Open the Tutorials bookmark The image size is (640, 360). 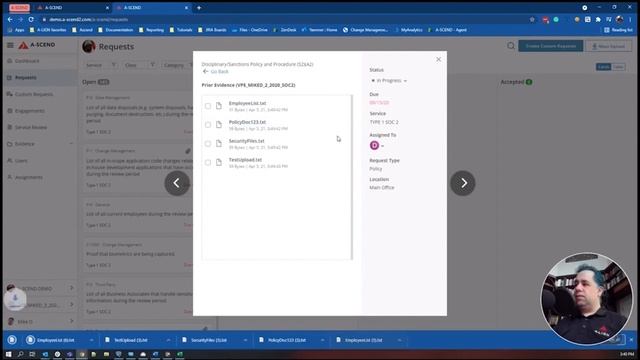pos(181,30)
